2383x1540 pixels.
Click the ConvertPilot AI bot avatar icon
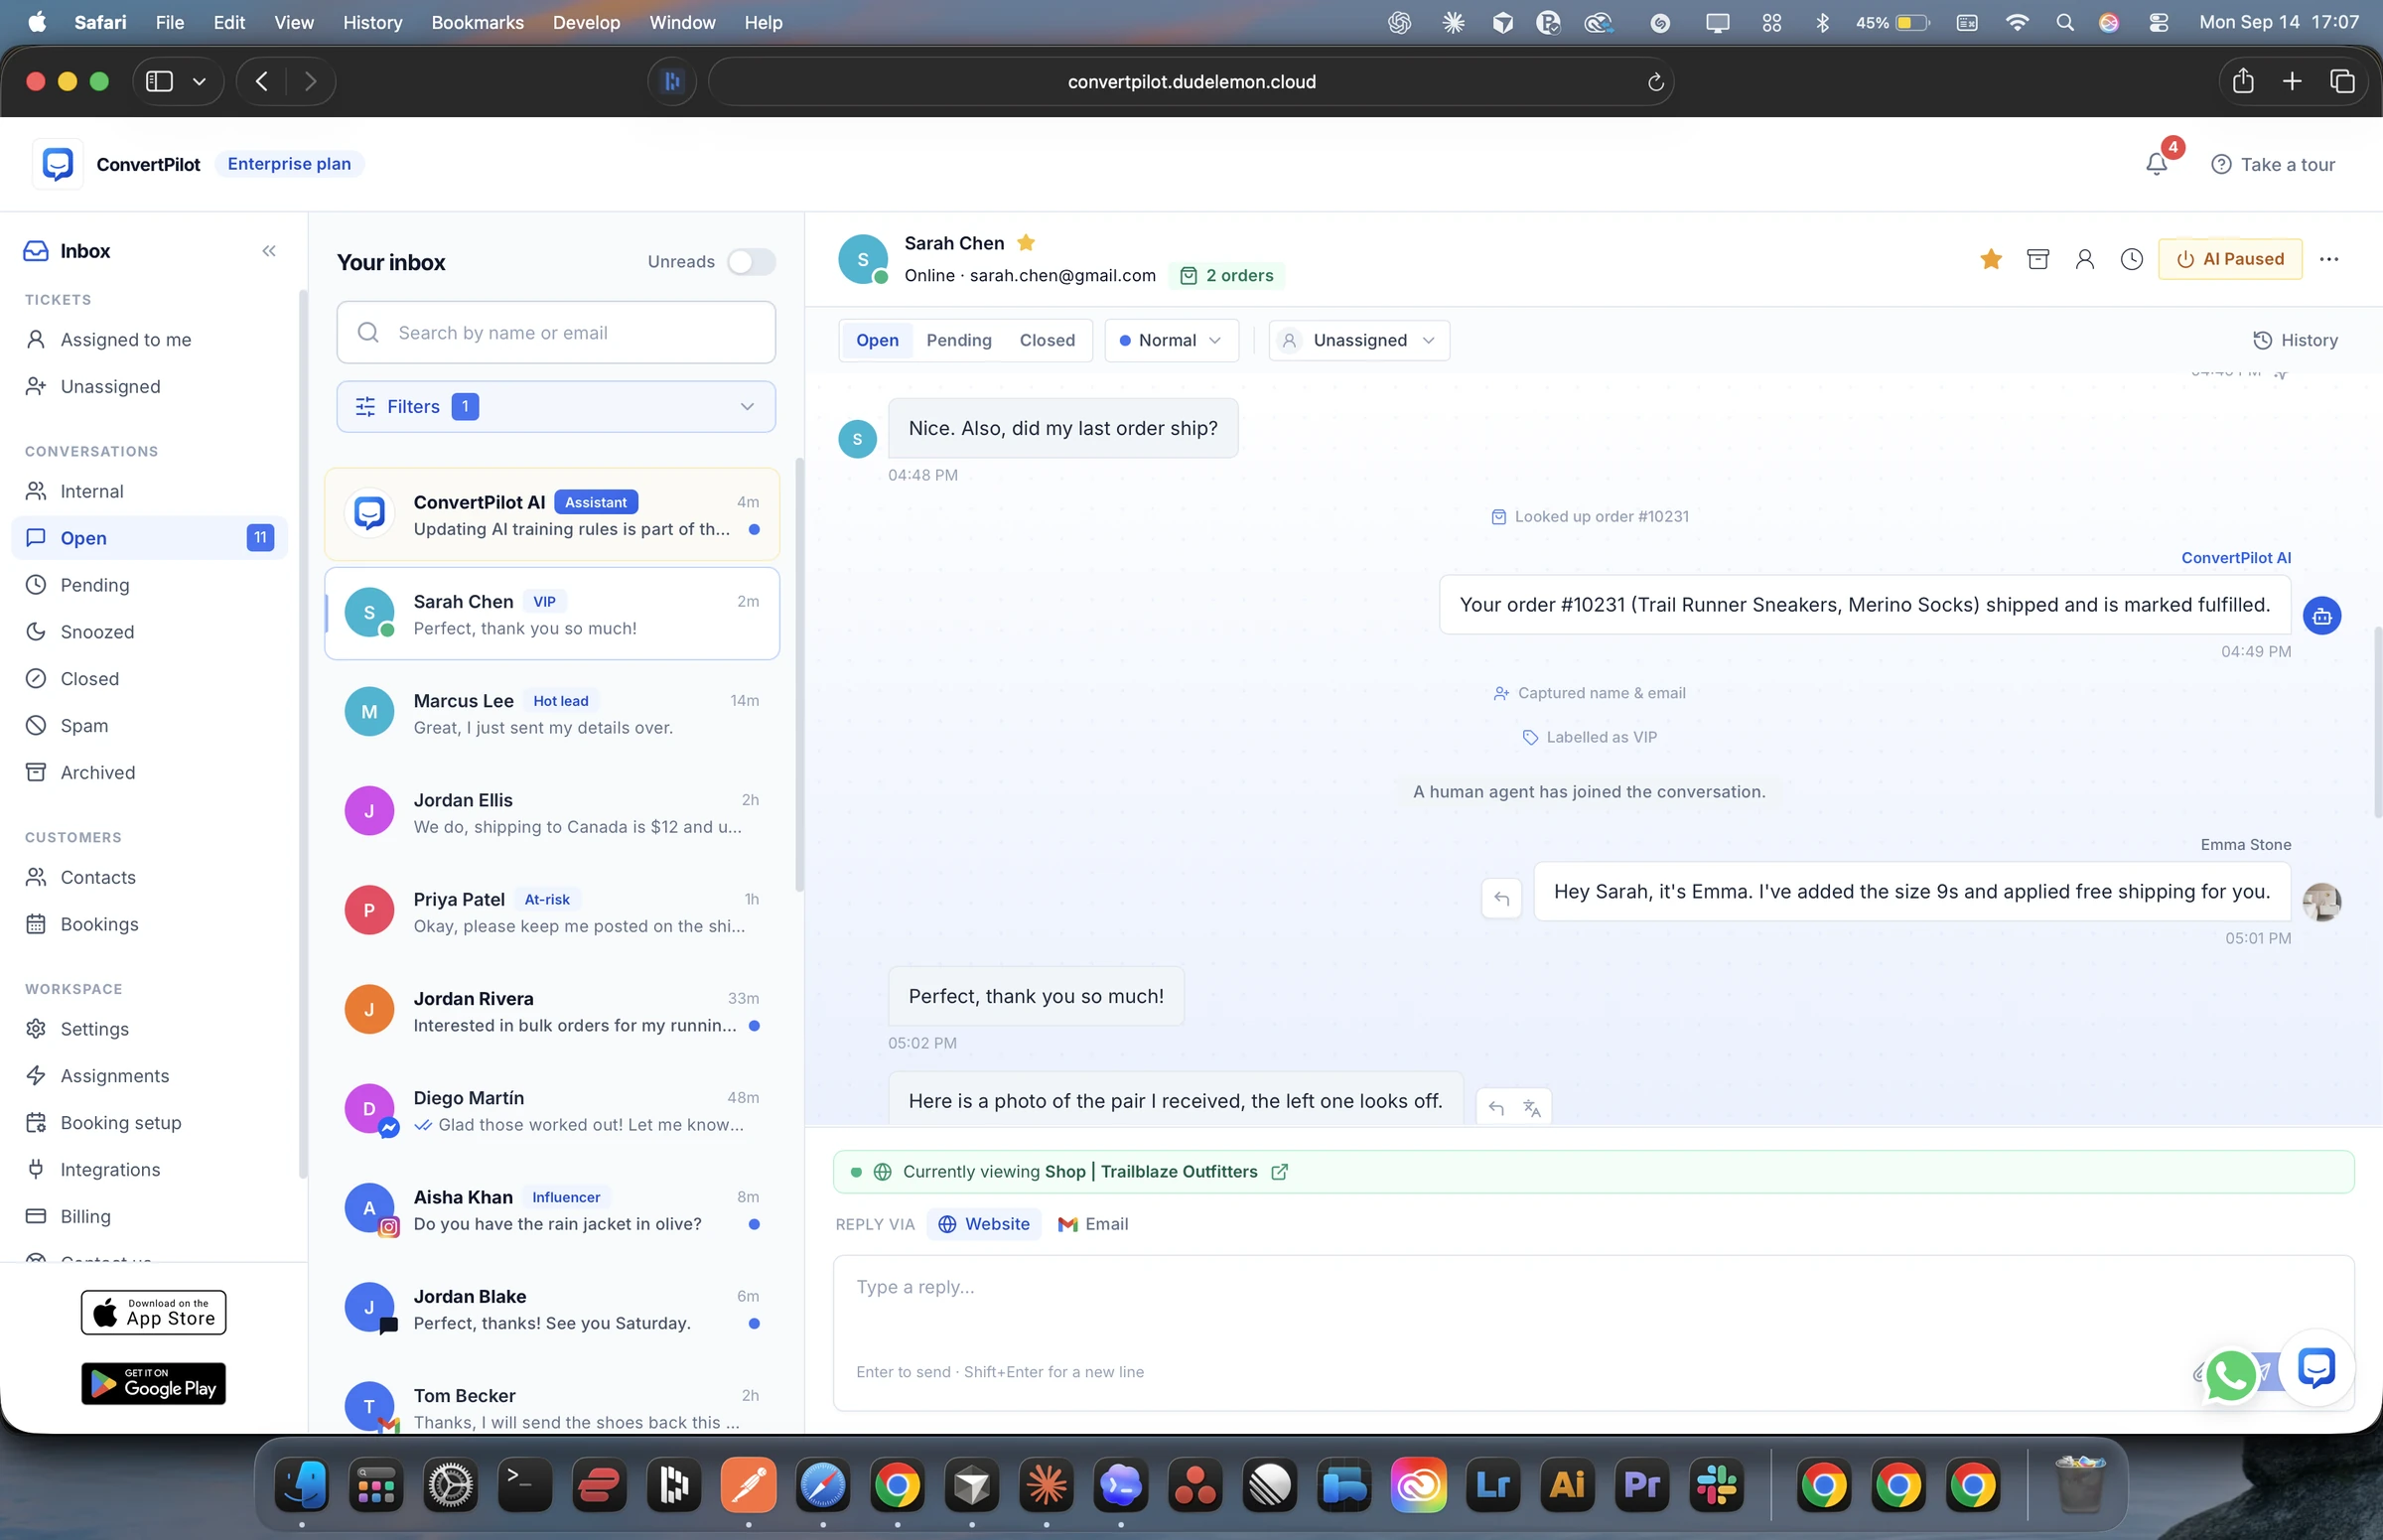point(2322,616)
